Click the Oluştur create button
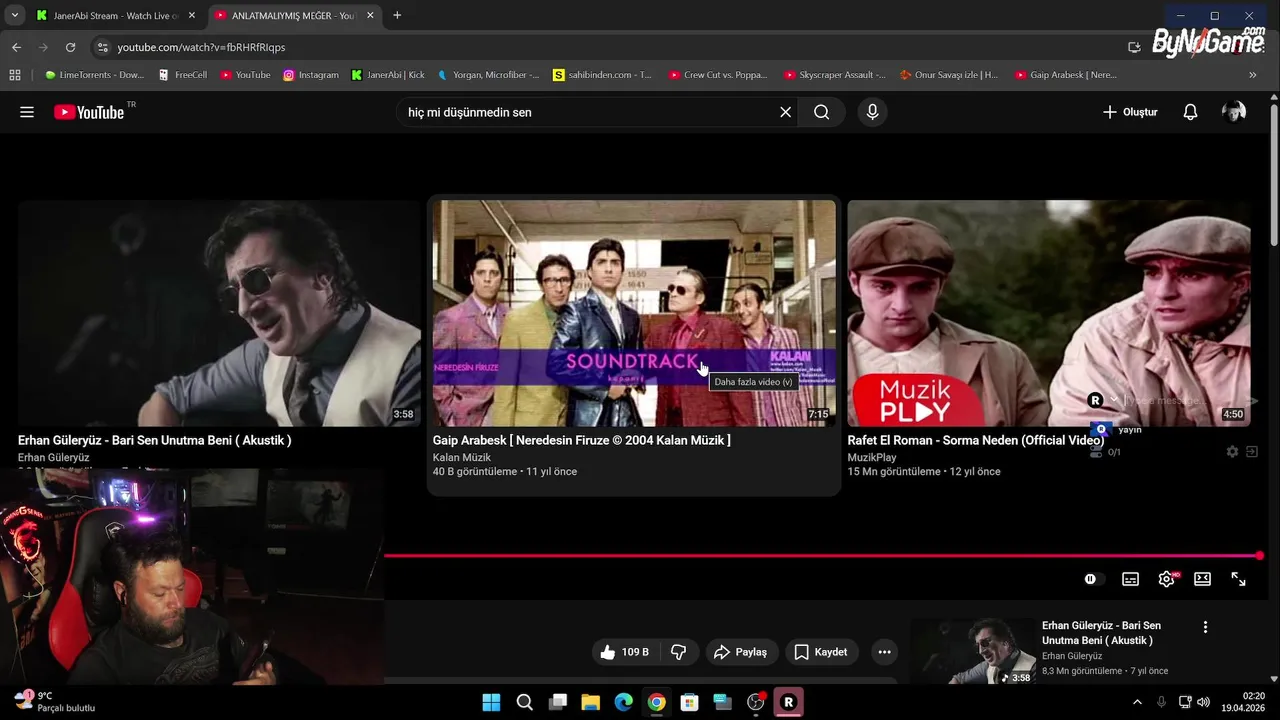 click(1130, 112)
